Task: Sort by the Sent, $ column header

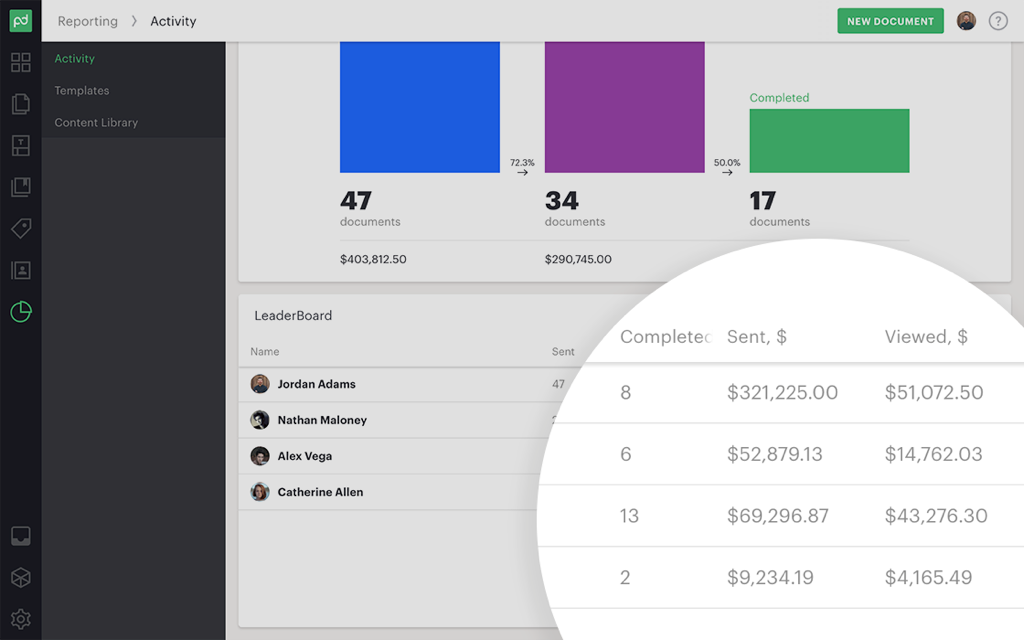Action: [757, 337]
